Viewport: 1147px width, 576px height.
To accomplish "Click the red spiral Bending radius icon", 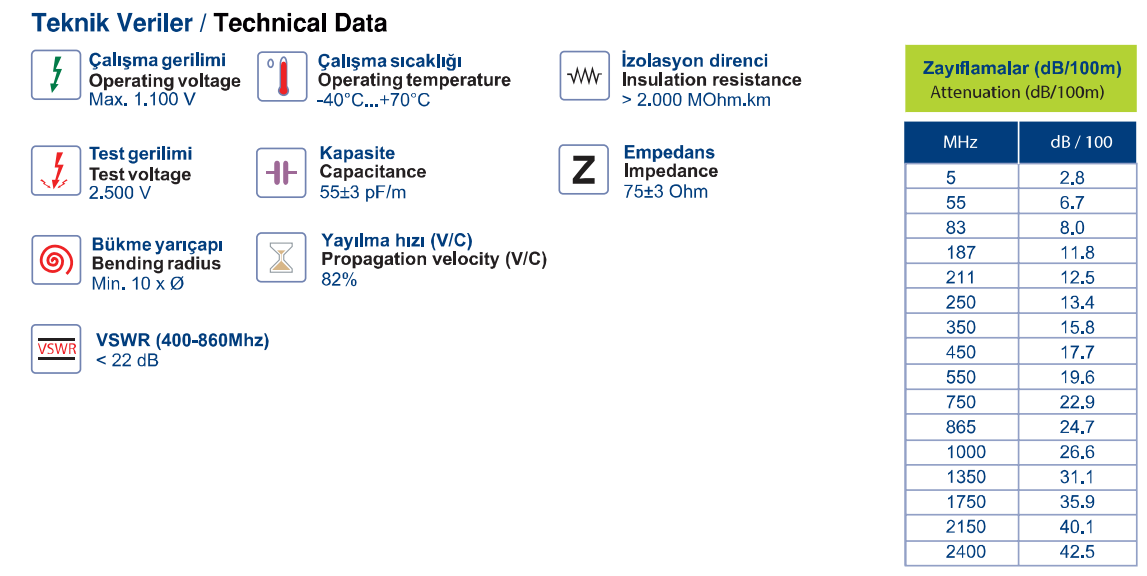I will tap(56, 260).
